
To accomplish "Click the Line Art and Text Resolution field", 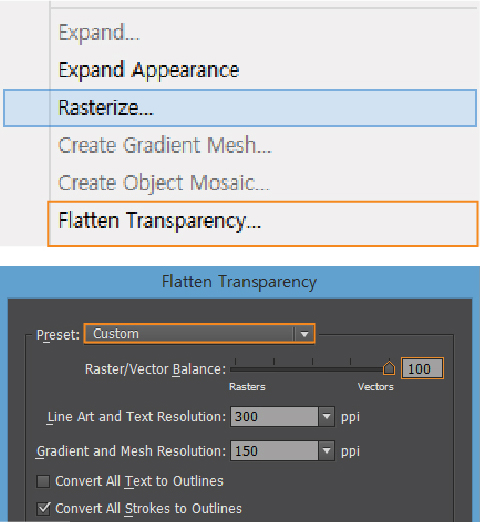I will [274, 416].
